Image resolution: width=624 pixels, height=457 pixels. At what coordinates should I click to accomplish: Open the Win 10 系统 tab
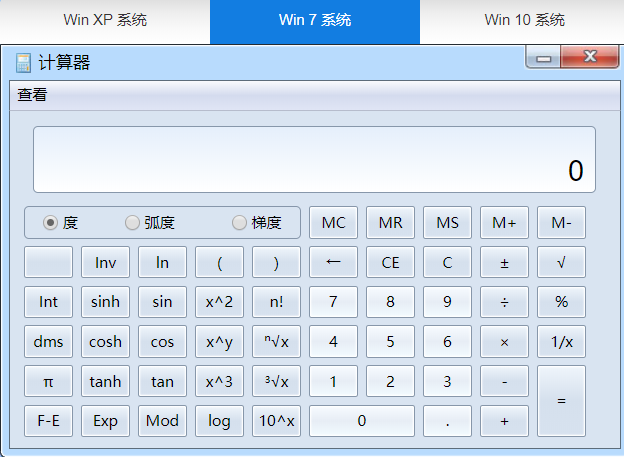coord(525,20)
